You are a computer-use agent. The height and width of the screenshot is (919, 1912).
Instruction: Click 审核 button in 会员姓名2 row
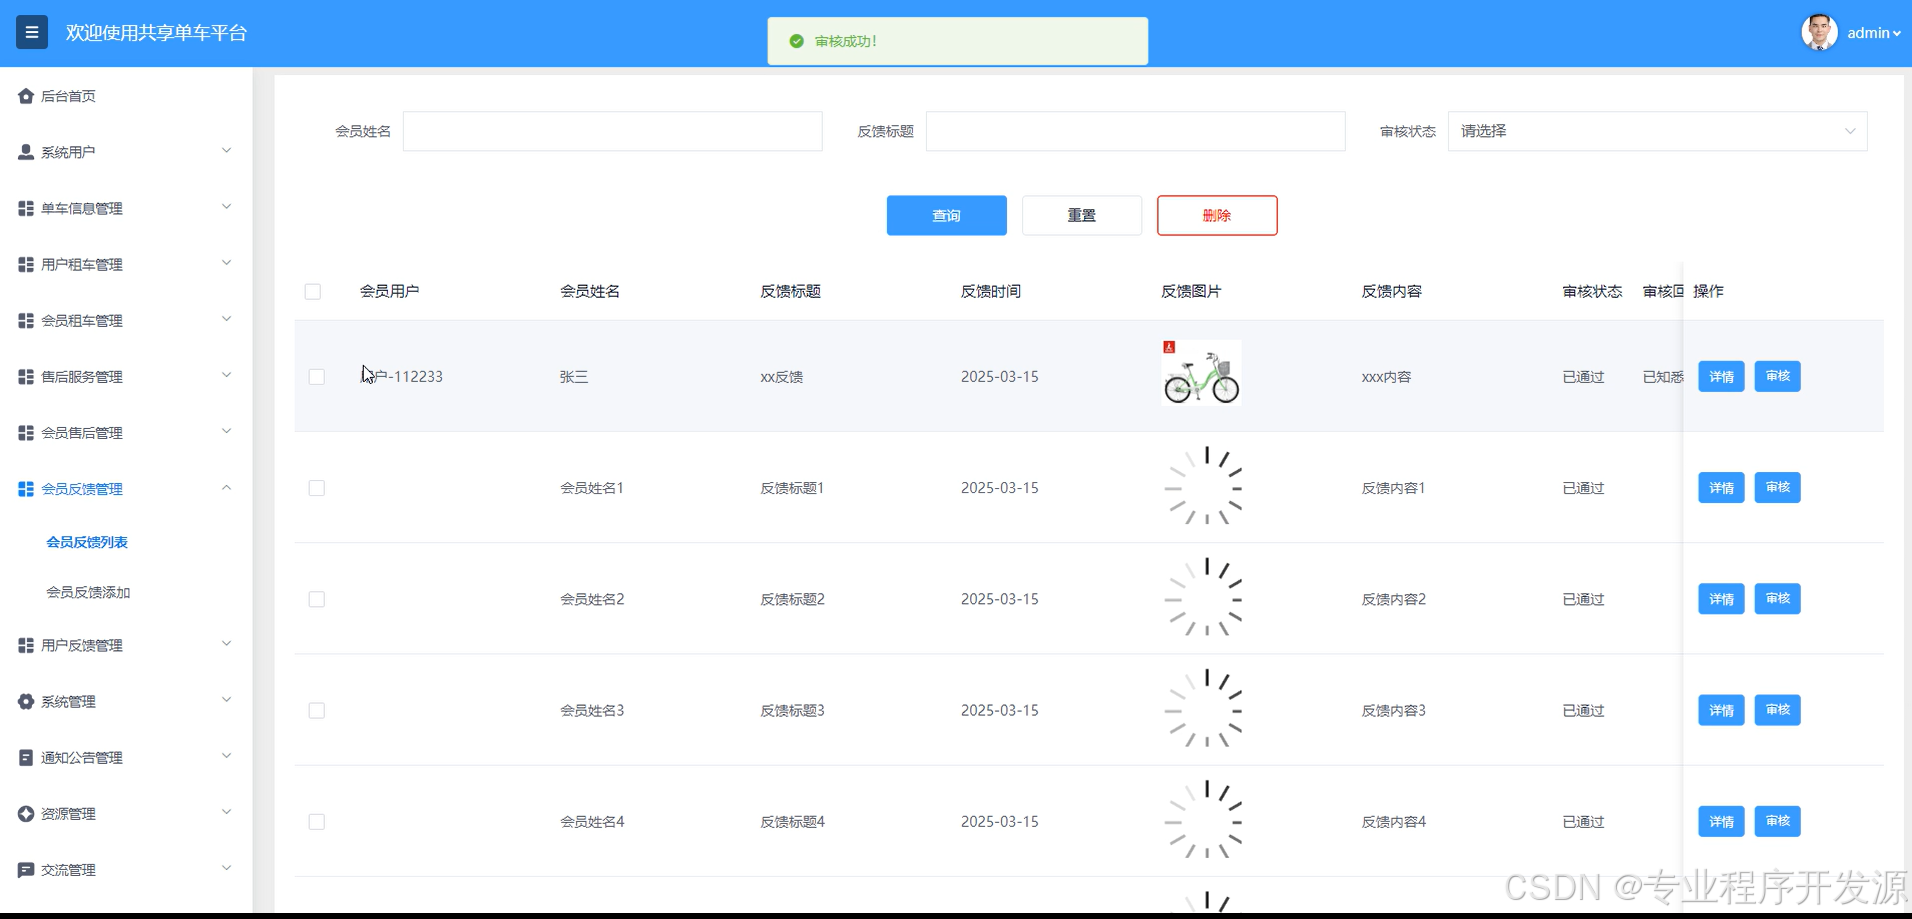tap(1777, 598)
